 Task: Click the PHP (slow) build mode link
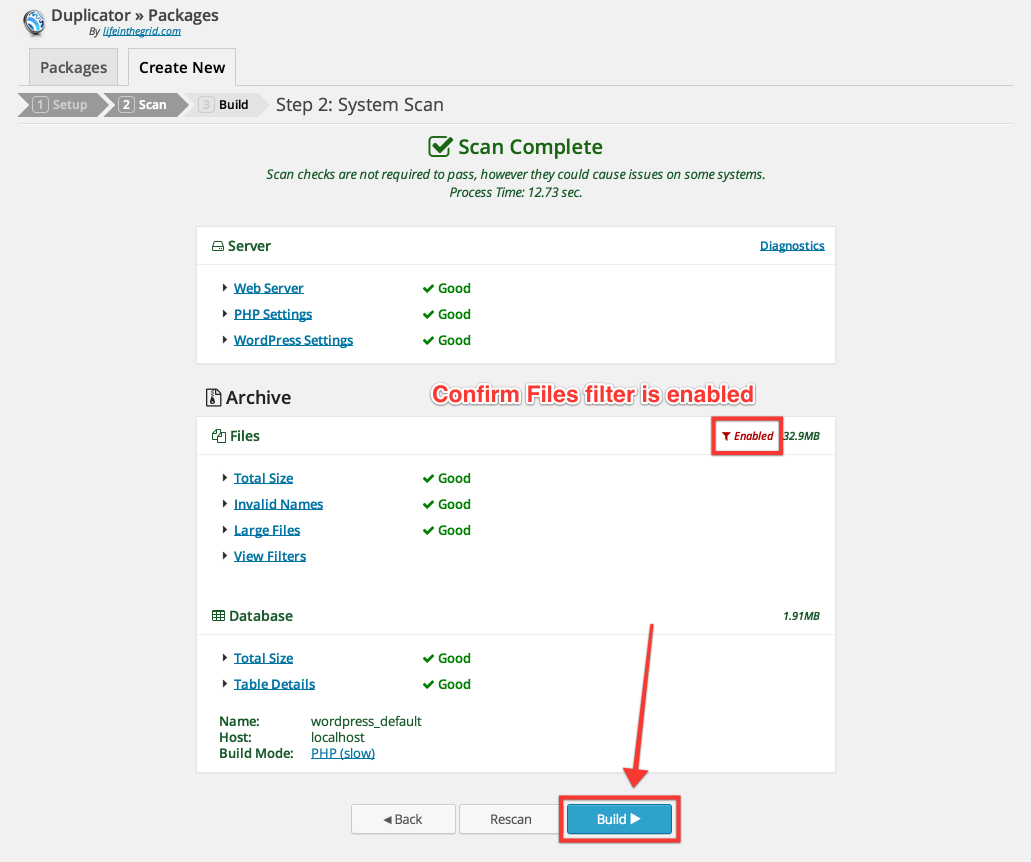[x=343, y=753]
